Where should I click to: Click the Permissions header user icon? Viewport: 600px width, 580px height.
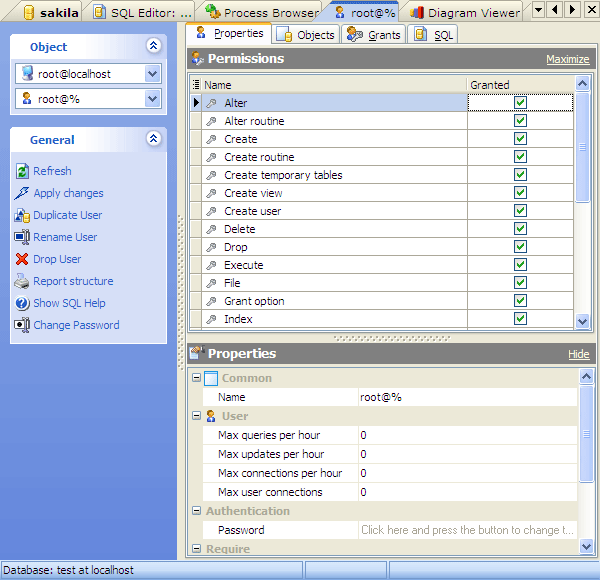pyautogui.click(x=197, y=58)
